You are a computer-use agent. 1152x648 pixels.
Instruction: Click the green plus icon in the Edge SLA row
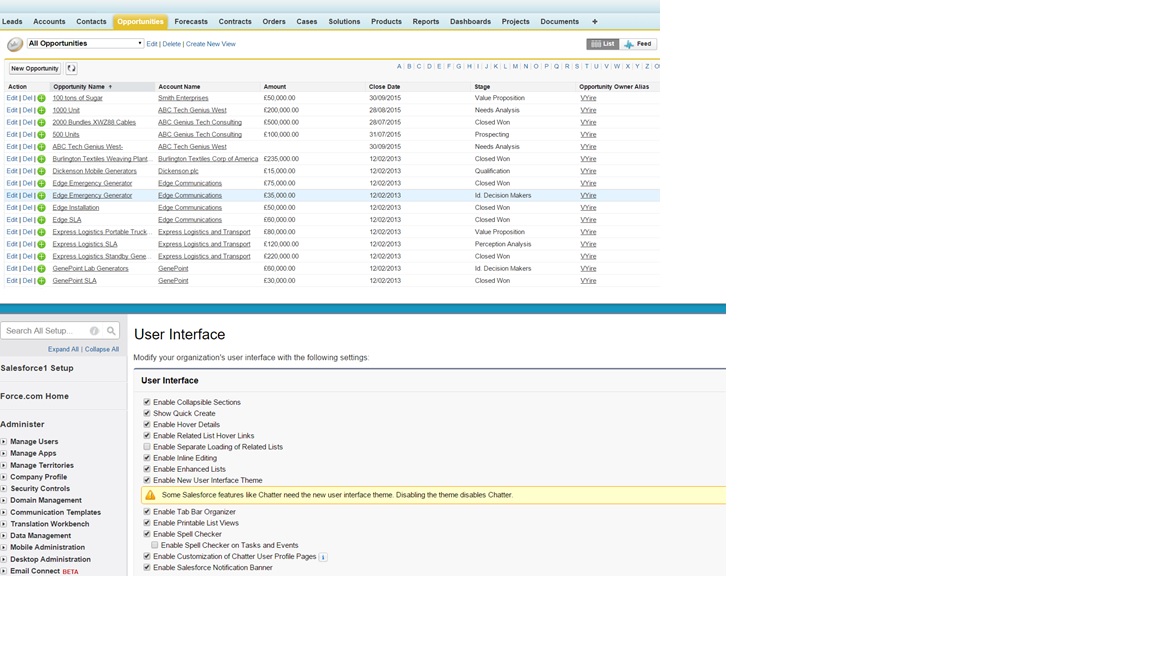42,220
